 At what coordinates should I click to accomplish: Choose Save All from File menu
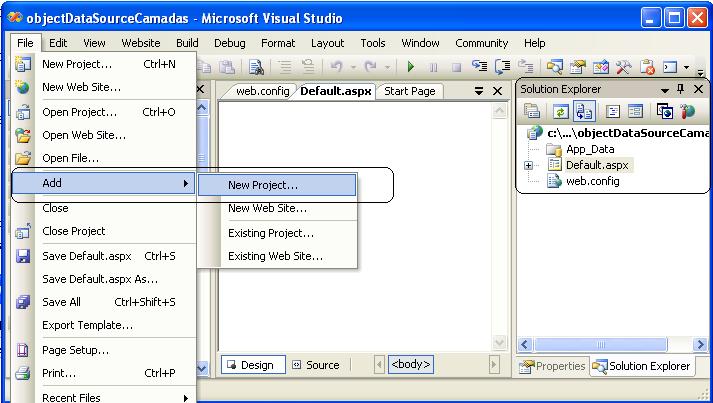point(105,302)
